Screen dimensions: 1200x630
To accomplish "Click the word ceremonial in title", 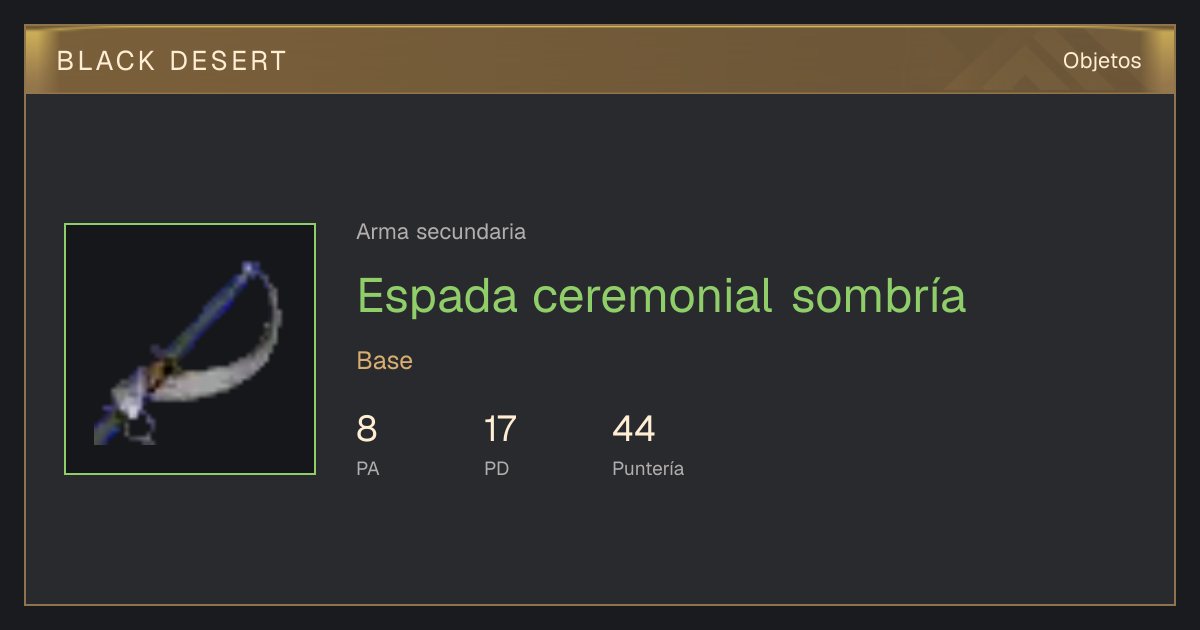I will coord(653,296).
